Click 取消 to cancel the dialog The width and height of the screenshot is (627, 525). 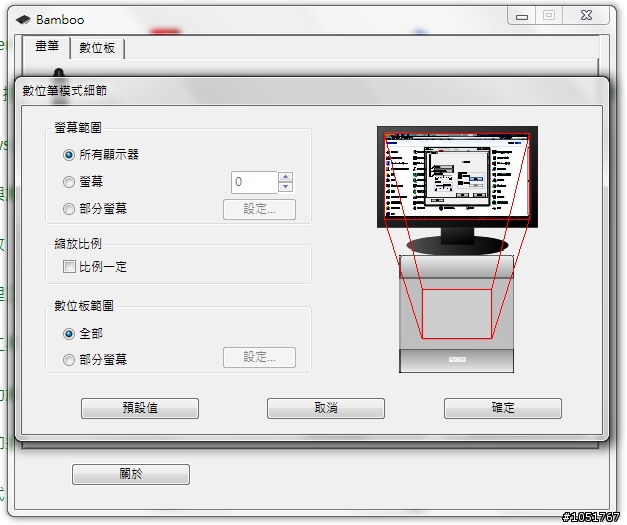[x=326, y=408]
